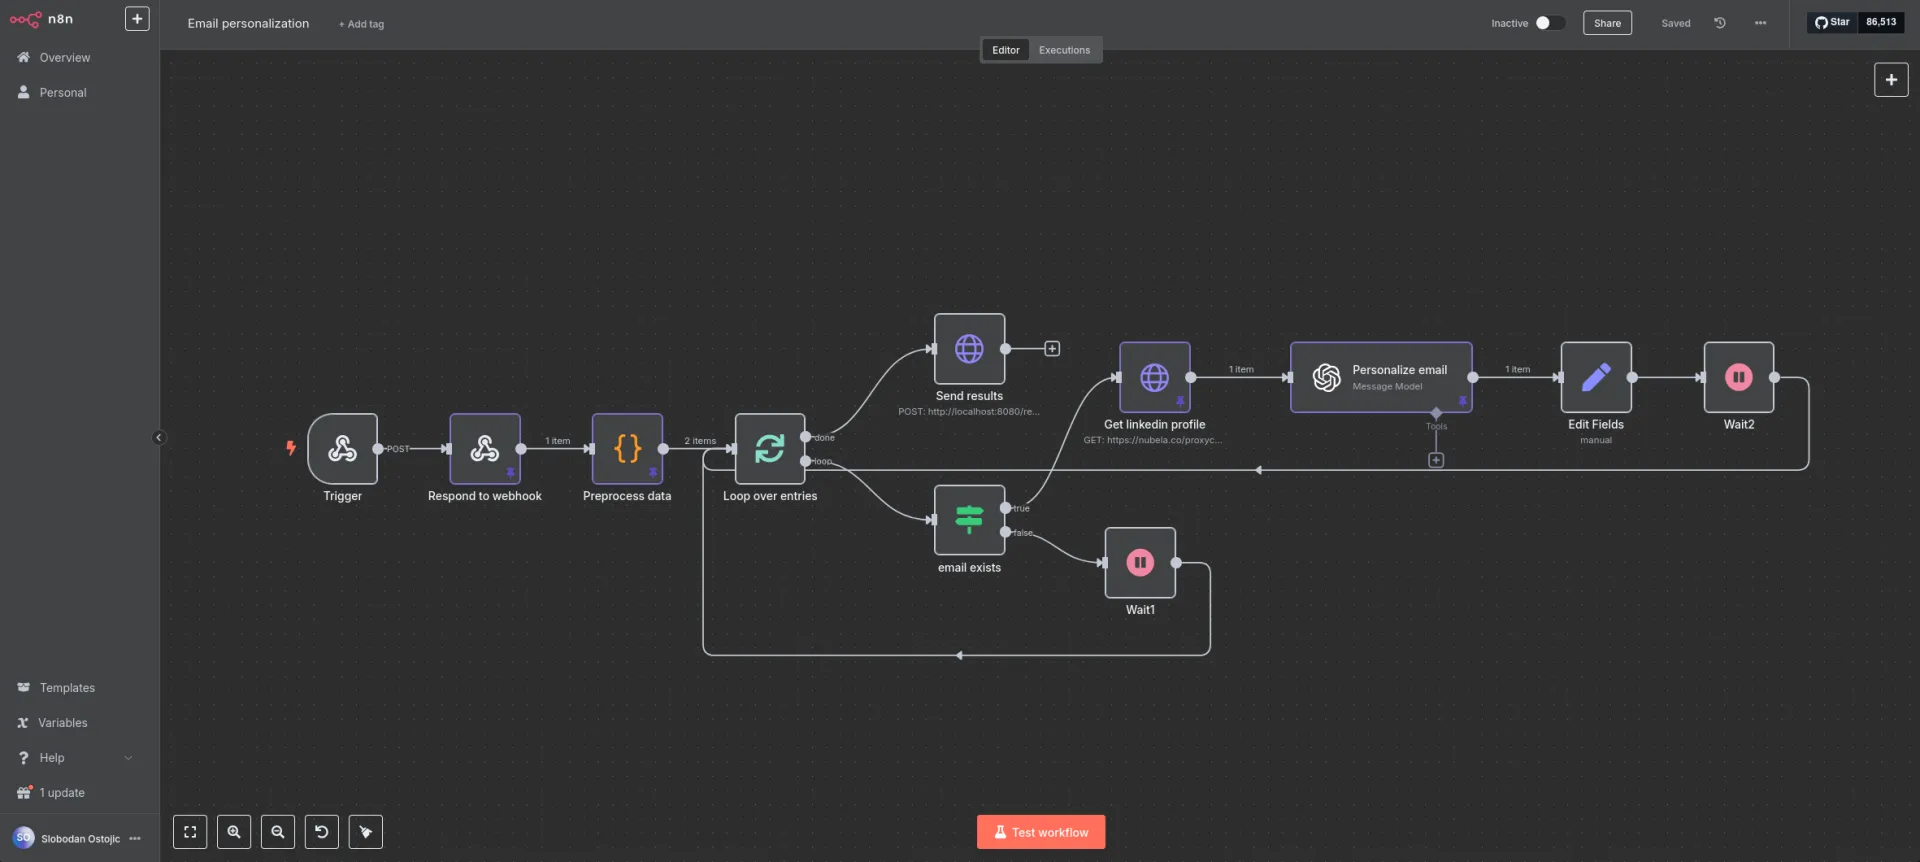Image resolution: width=1920 pixels, height=862 pixels.
Task: Select the Wait1 node
Action: (1140, 563)
